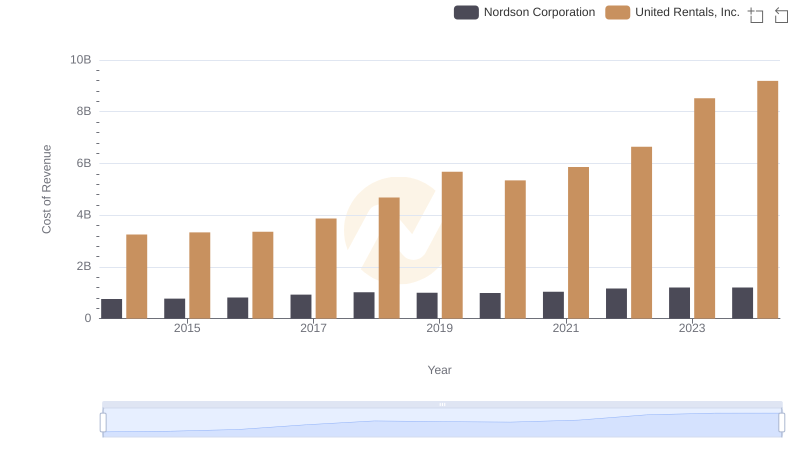The height and width of the screenshot is (461, 800).
Task: Click the United Rentals bar for 2023
Action: pos(704,208)
